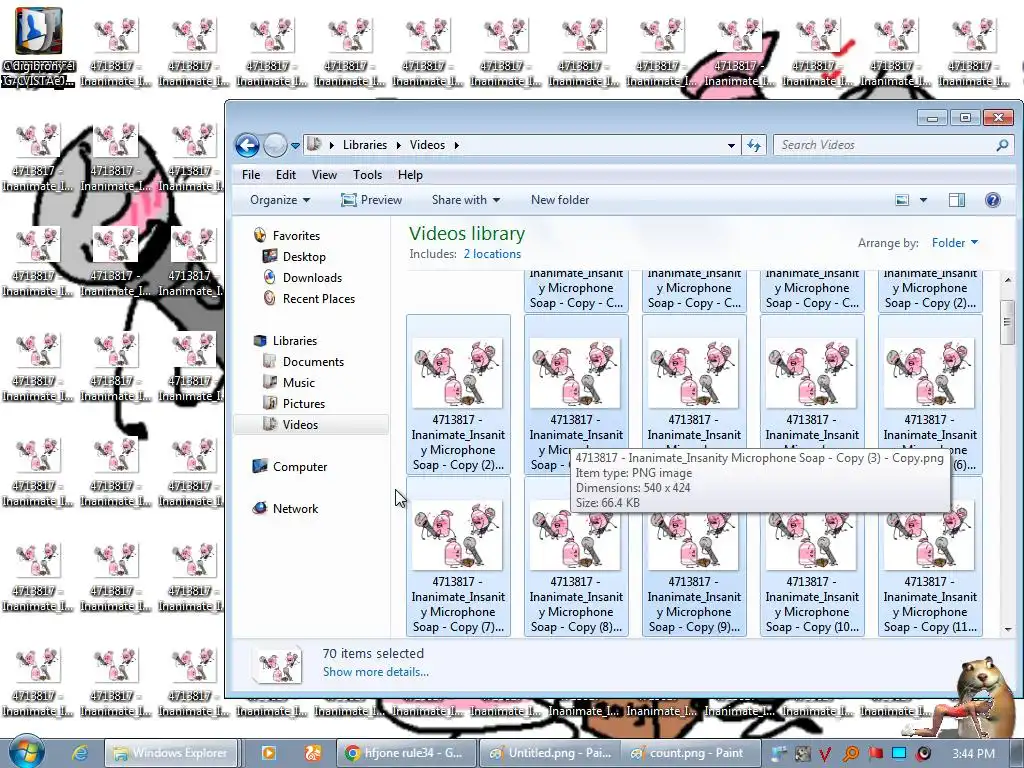Open the view options dropdown arrow
This screenshot has width=1024, height=768.
tap(923, 200)
